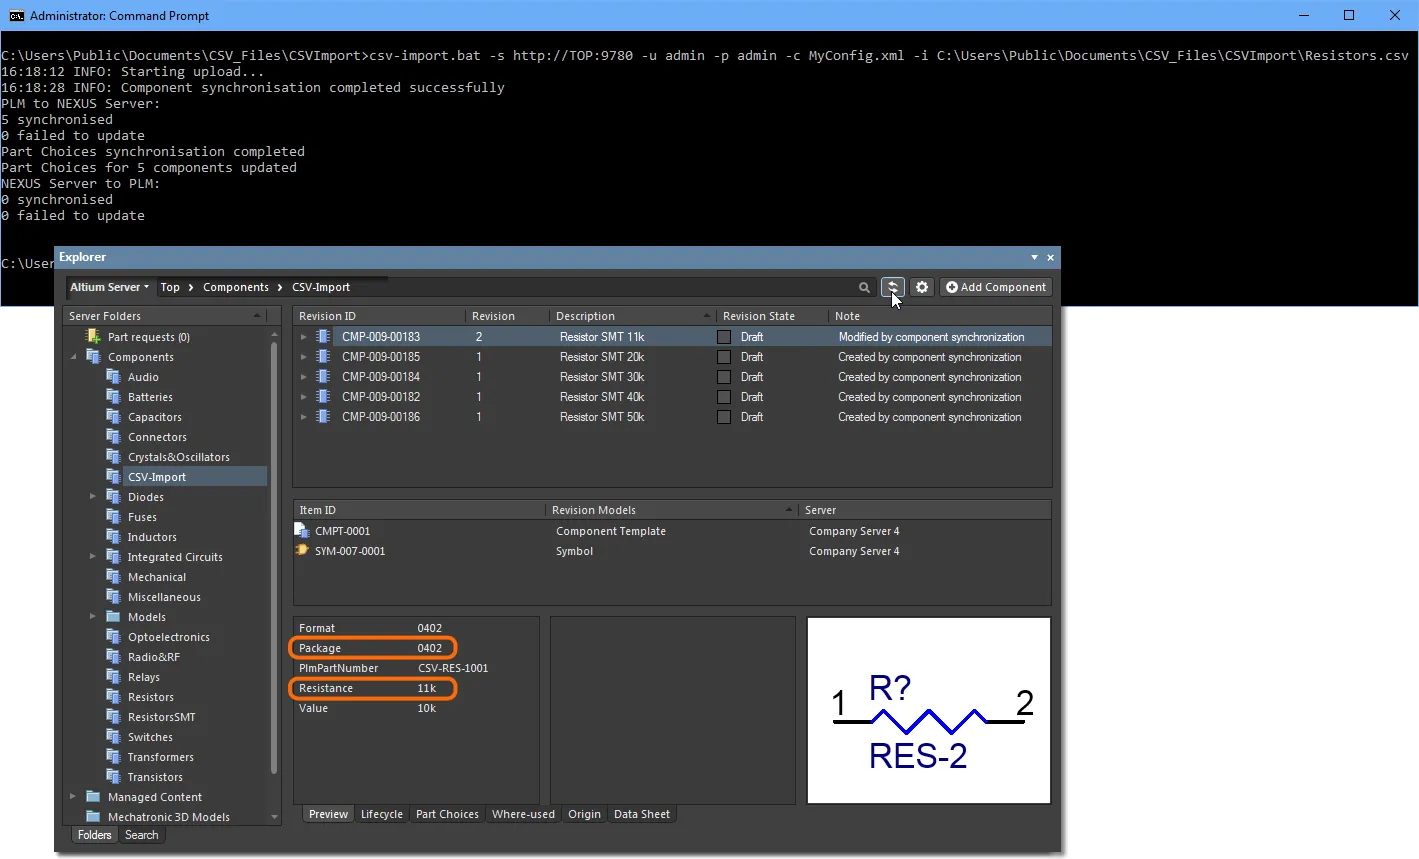Select the Miscellaneous folder icon
Image resolution: width=1419 pixels, height=859 pixels.
coord(114,597)
